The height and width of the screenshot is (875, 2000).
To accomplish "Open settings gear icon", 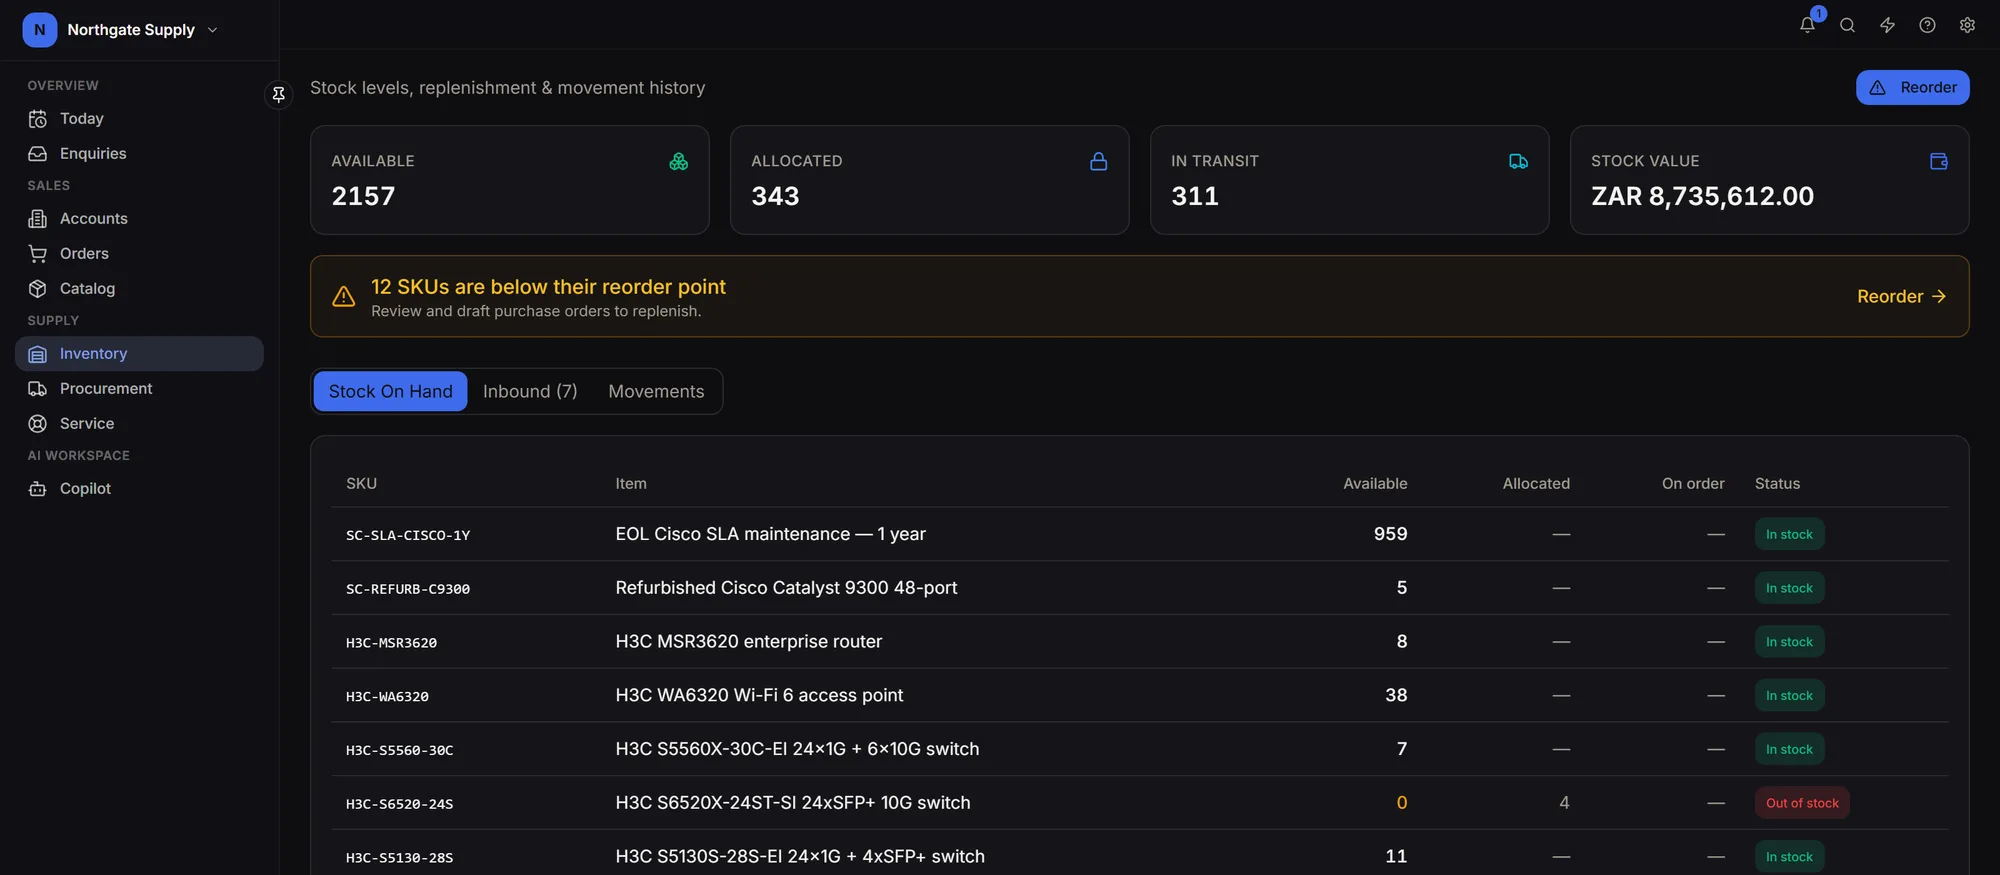I will click(1967, 25).
